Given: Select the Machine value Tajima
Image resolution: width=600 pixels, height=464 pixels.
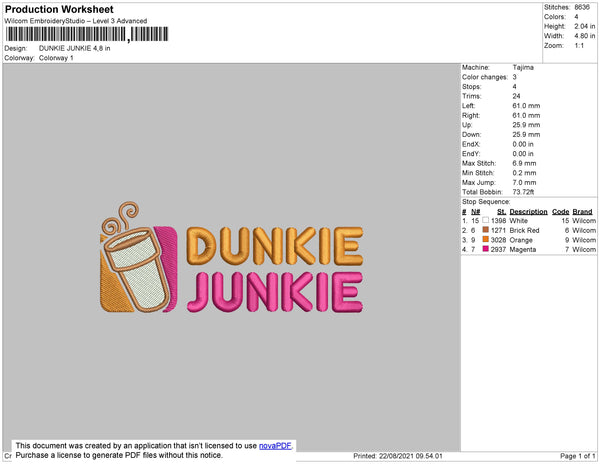Looking at the screenshot, I should pos(523,67).
